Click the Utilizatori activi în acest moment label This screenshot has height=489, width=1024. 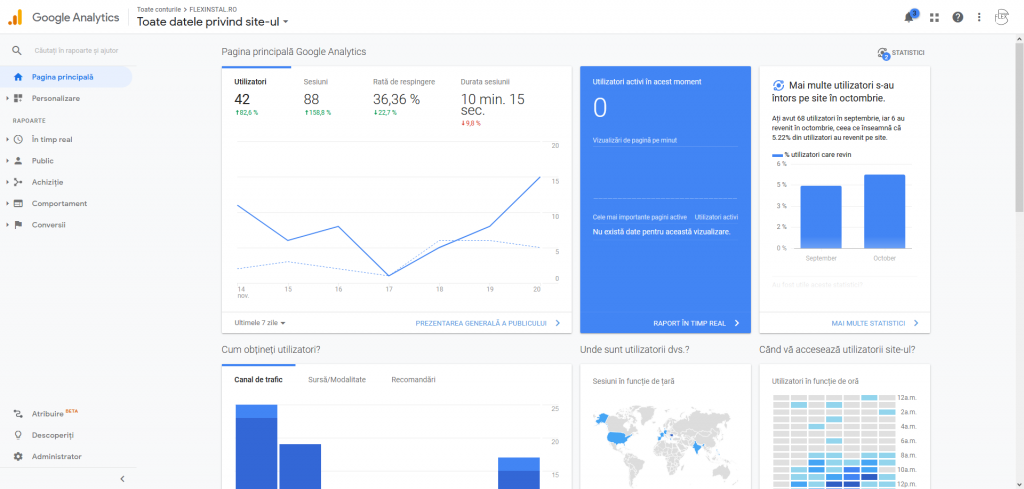647,82
